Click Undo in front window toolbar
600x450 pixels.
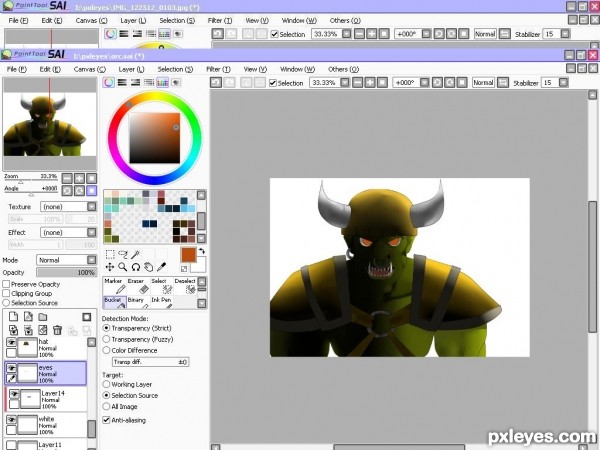click(216, 82)
